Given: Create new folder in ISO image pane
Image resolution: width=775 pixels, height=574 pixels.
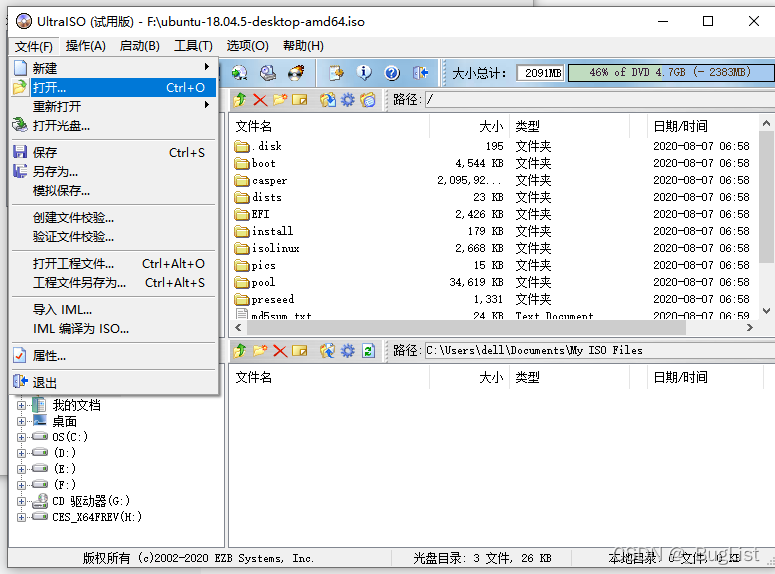Looking at the screenshot, I should coord(280,100).
